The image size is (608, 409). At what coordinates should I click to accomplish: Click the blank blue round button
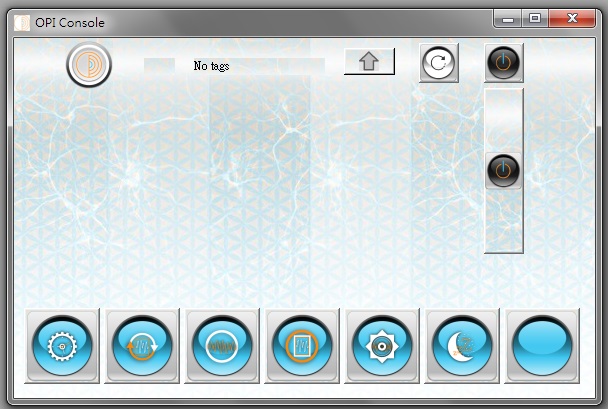542,346
